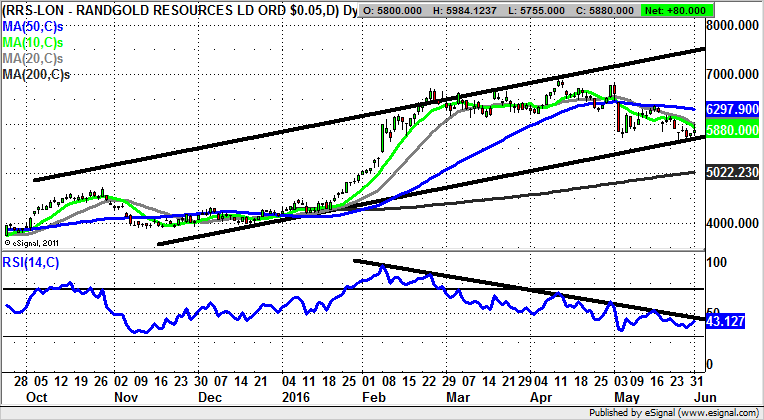Image resolution: width=764 pixels, height=420 pixels.
Task: Click the green 5880.000 price marker
Action: (731, 129)
